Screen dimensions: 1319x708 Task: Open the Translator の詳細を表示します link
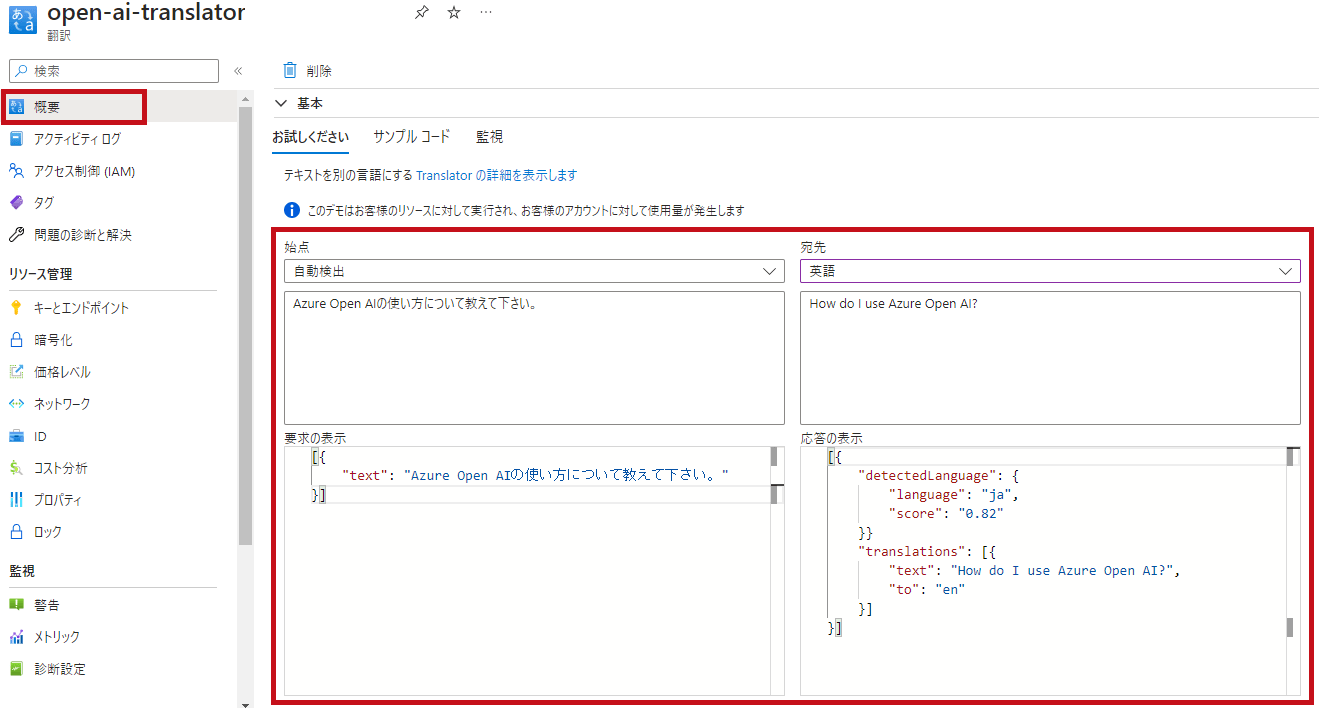pyautogui.click(x=497, y=175)
